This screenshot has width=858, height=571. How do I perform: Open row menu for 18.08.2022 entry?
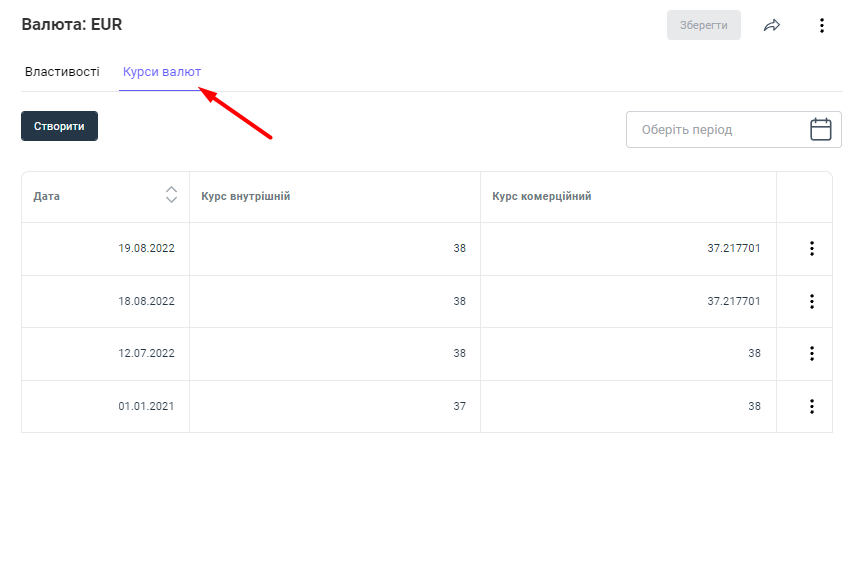[x=812, y=301]
